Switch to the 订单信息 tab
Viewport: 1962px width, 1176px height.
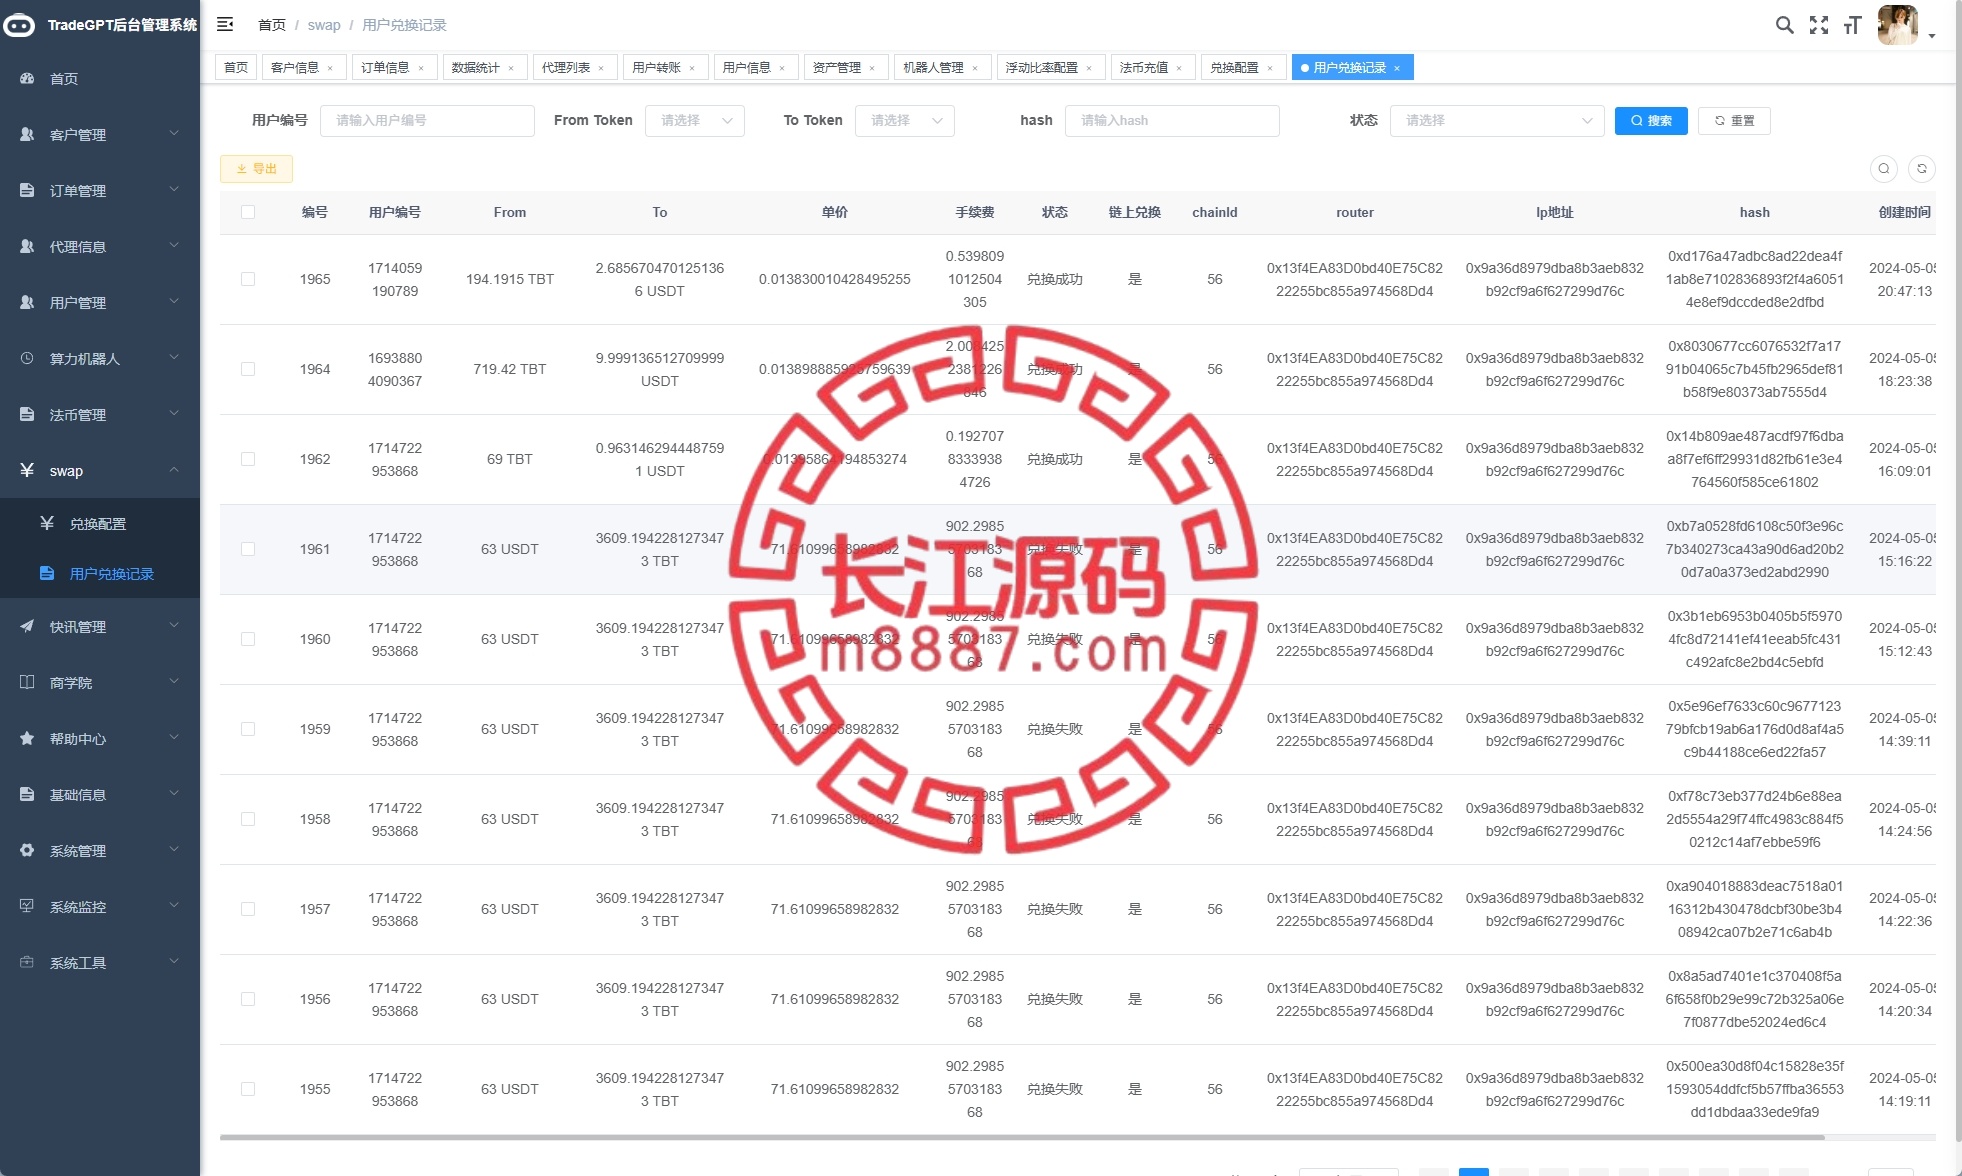click(x=392, y=67)
